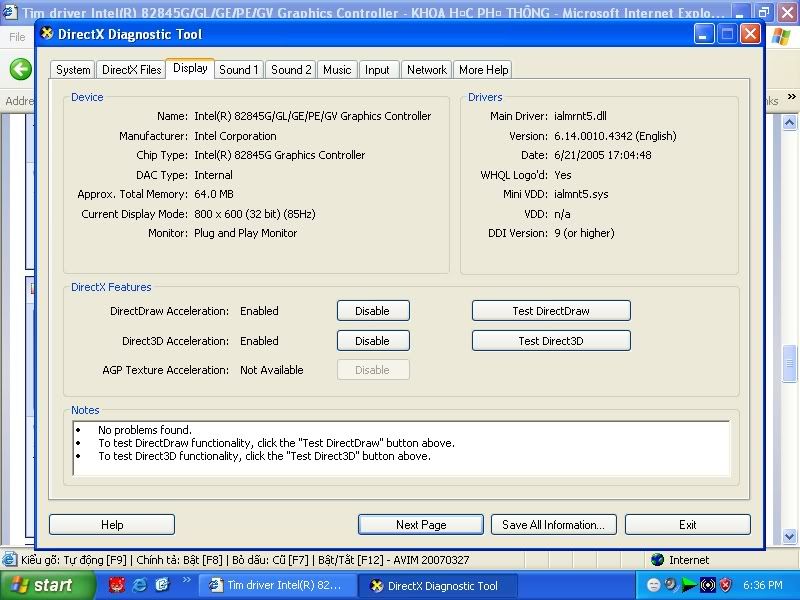Click the AVIM status text "Kiểu gõ: Tự động [F9]"

[x=73, y=560]
